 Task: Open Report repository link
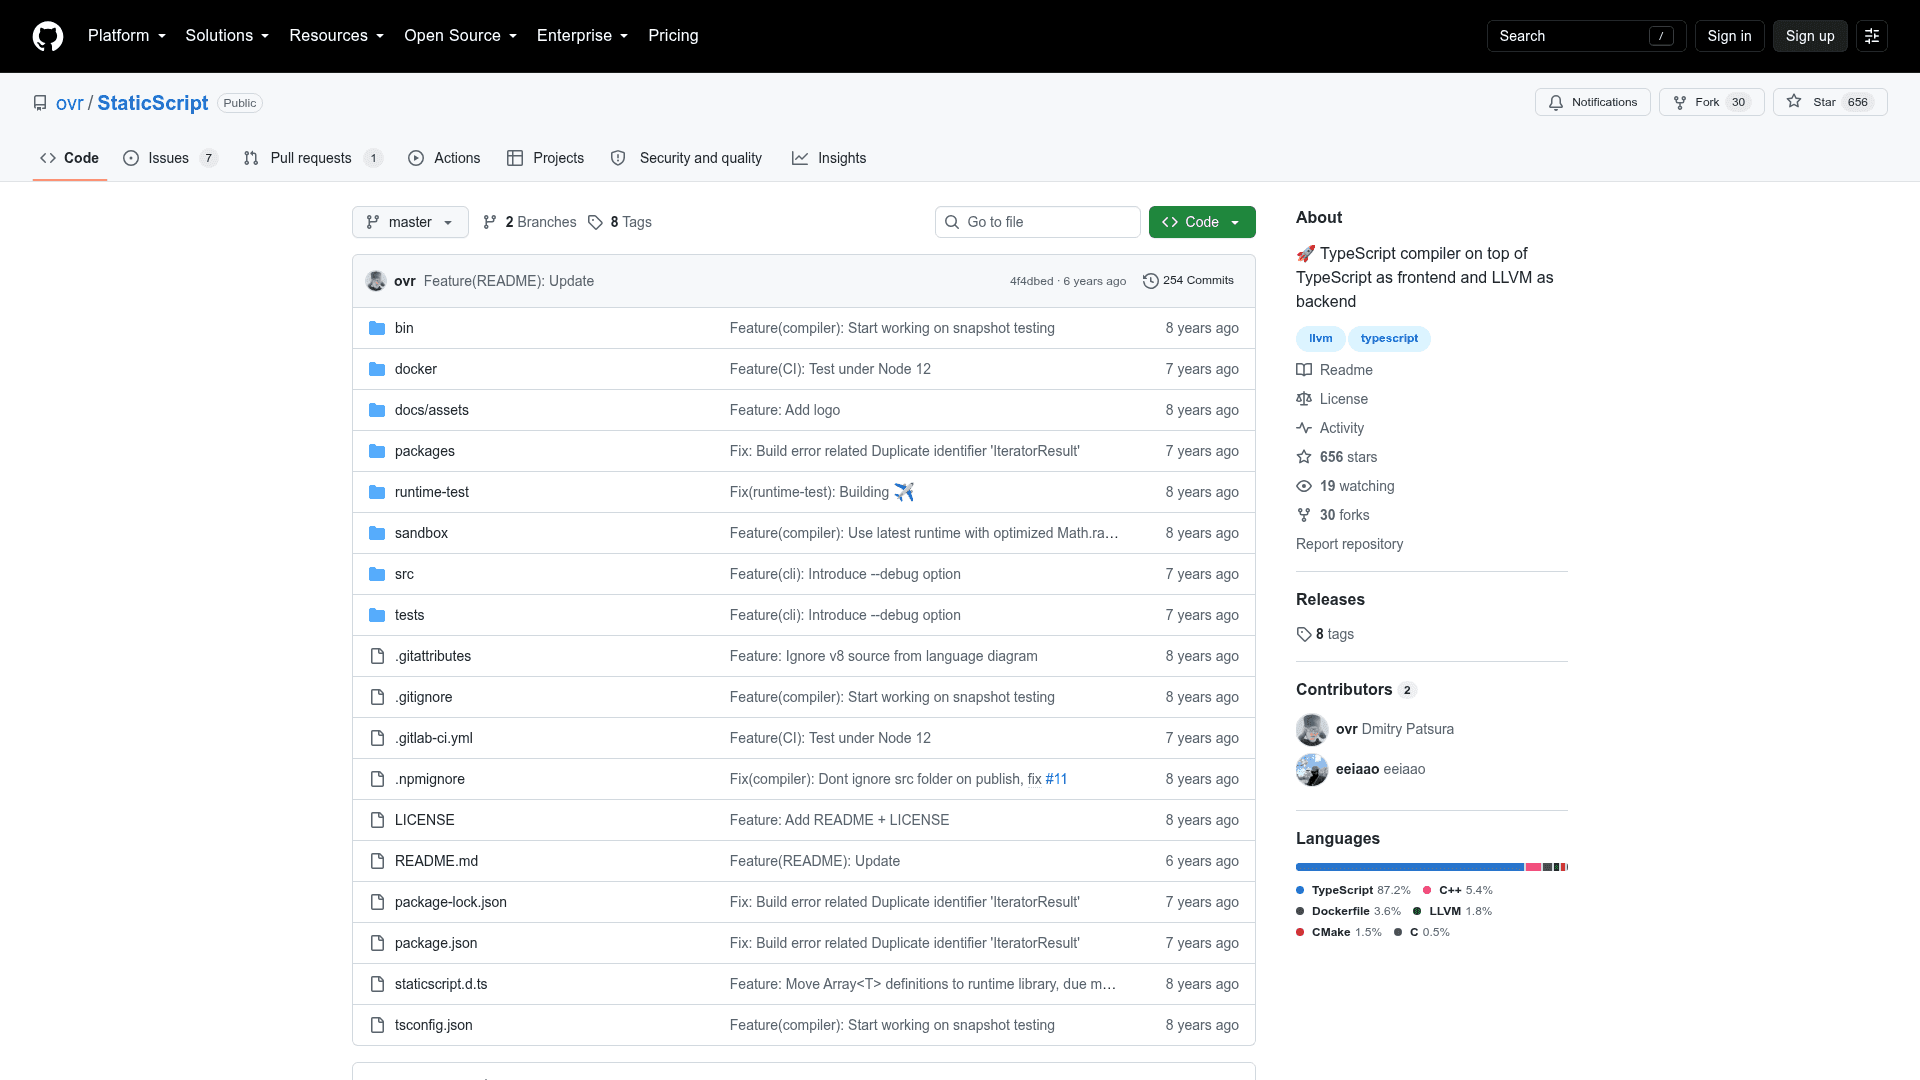click(x=1349, y=544)
